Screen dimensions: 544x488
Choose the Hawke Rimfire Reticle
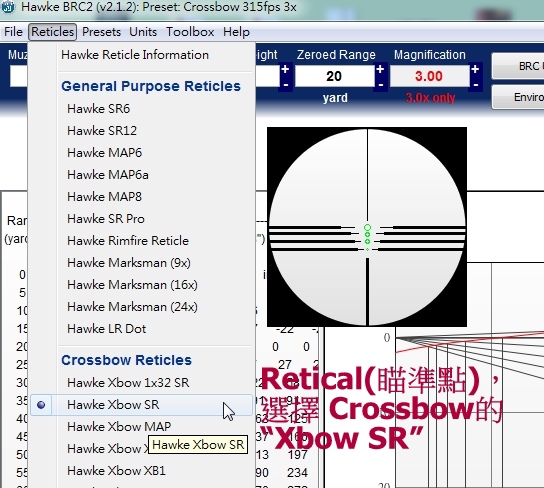click(128, 241)
